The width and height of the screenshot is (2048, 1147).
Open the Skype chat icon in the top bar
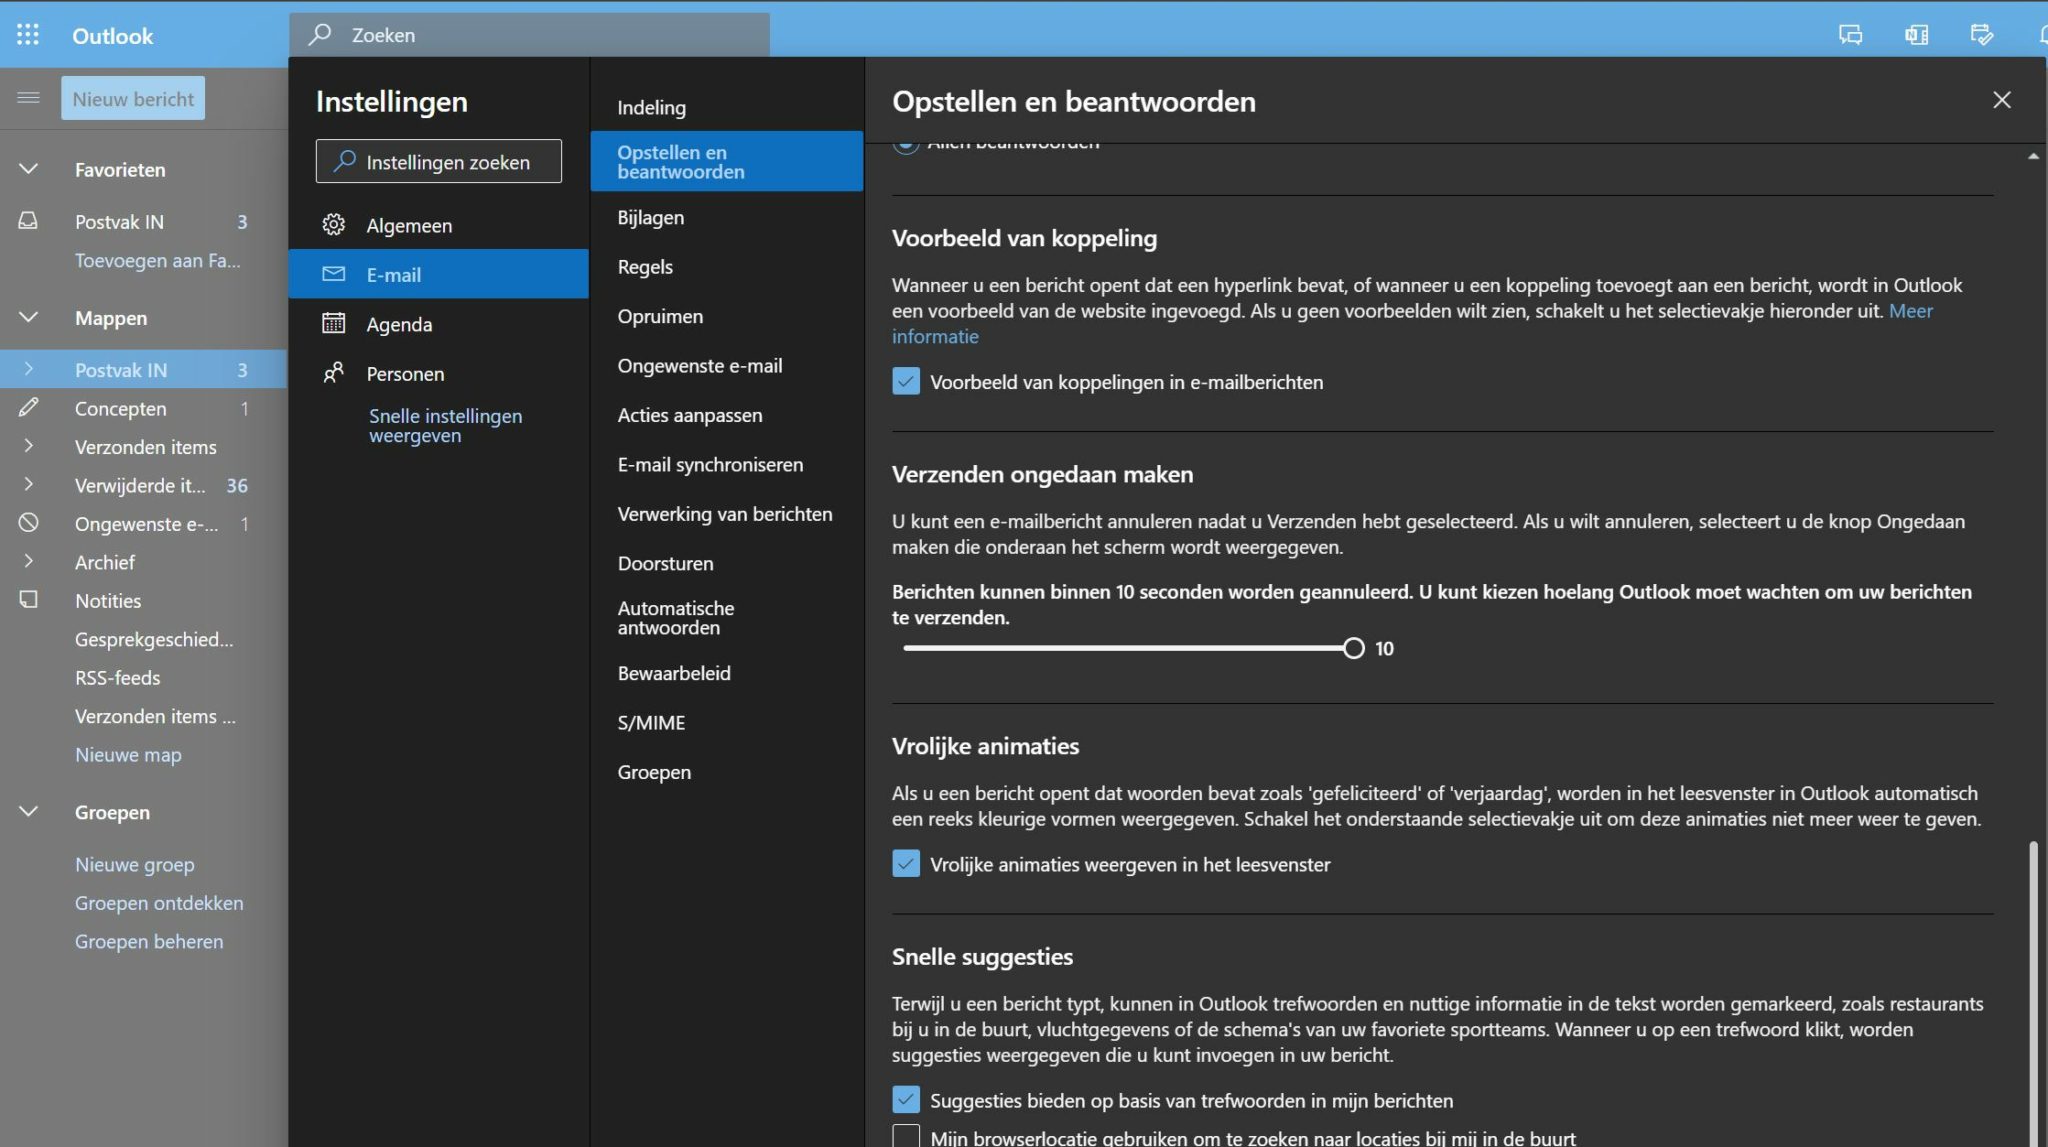(x=1849, y=34)
